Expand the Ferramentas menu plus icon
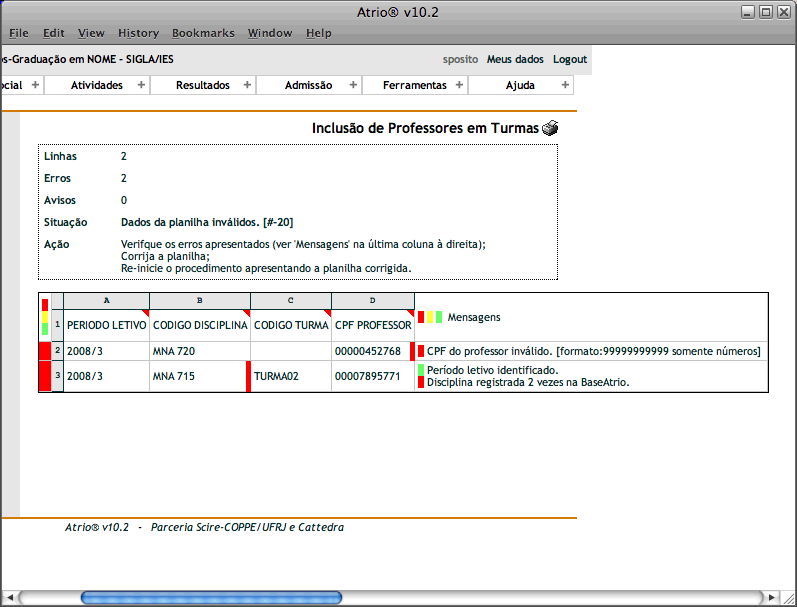 coord(460,85)
